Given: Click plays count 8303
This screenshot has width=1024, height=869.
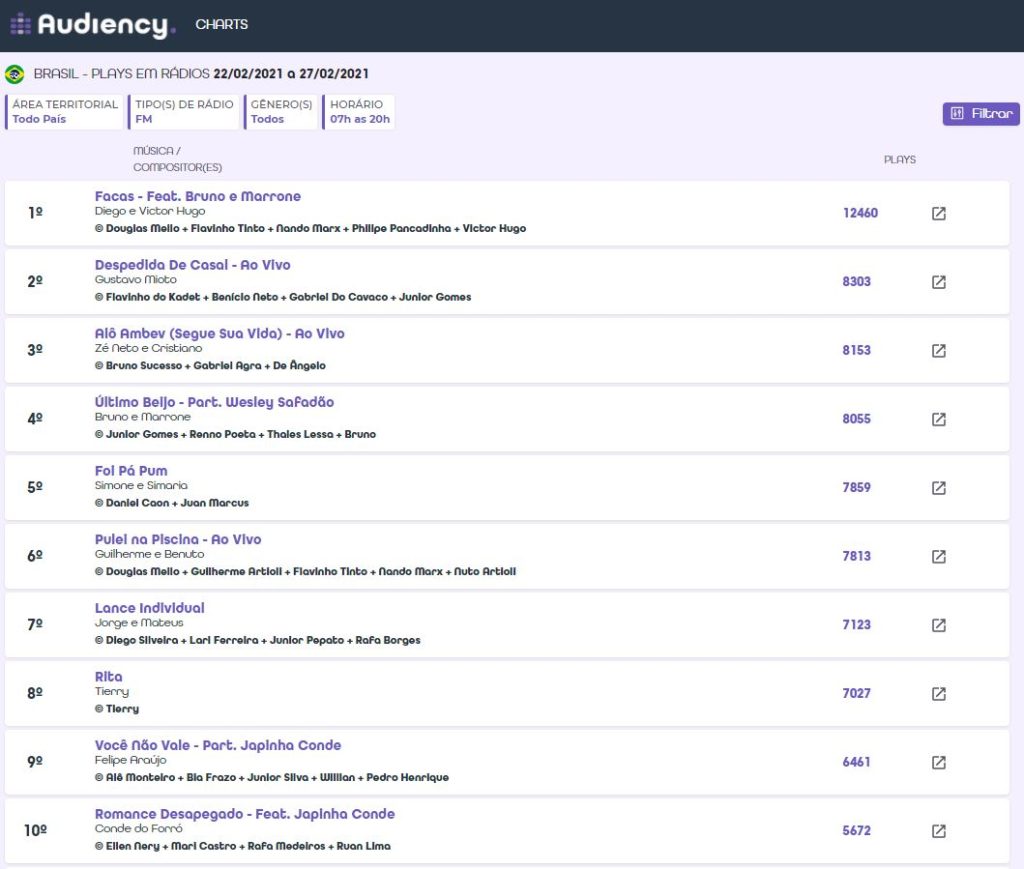Looking at the screenshot, I should [856, 281].
